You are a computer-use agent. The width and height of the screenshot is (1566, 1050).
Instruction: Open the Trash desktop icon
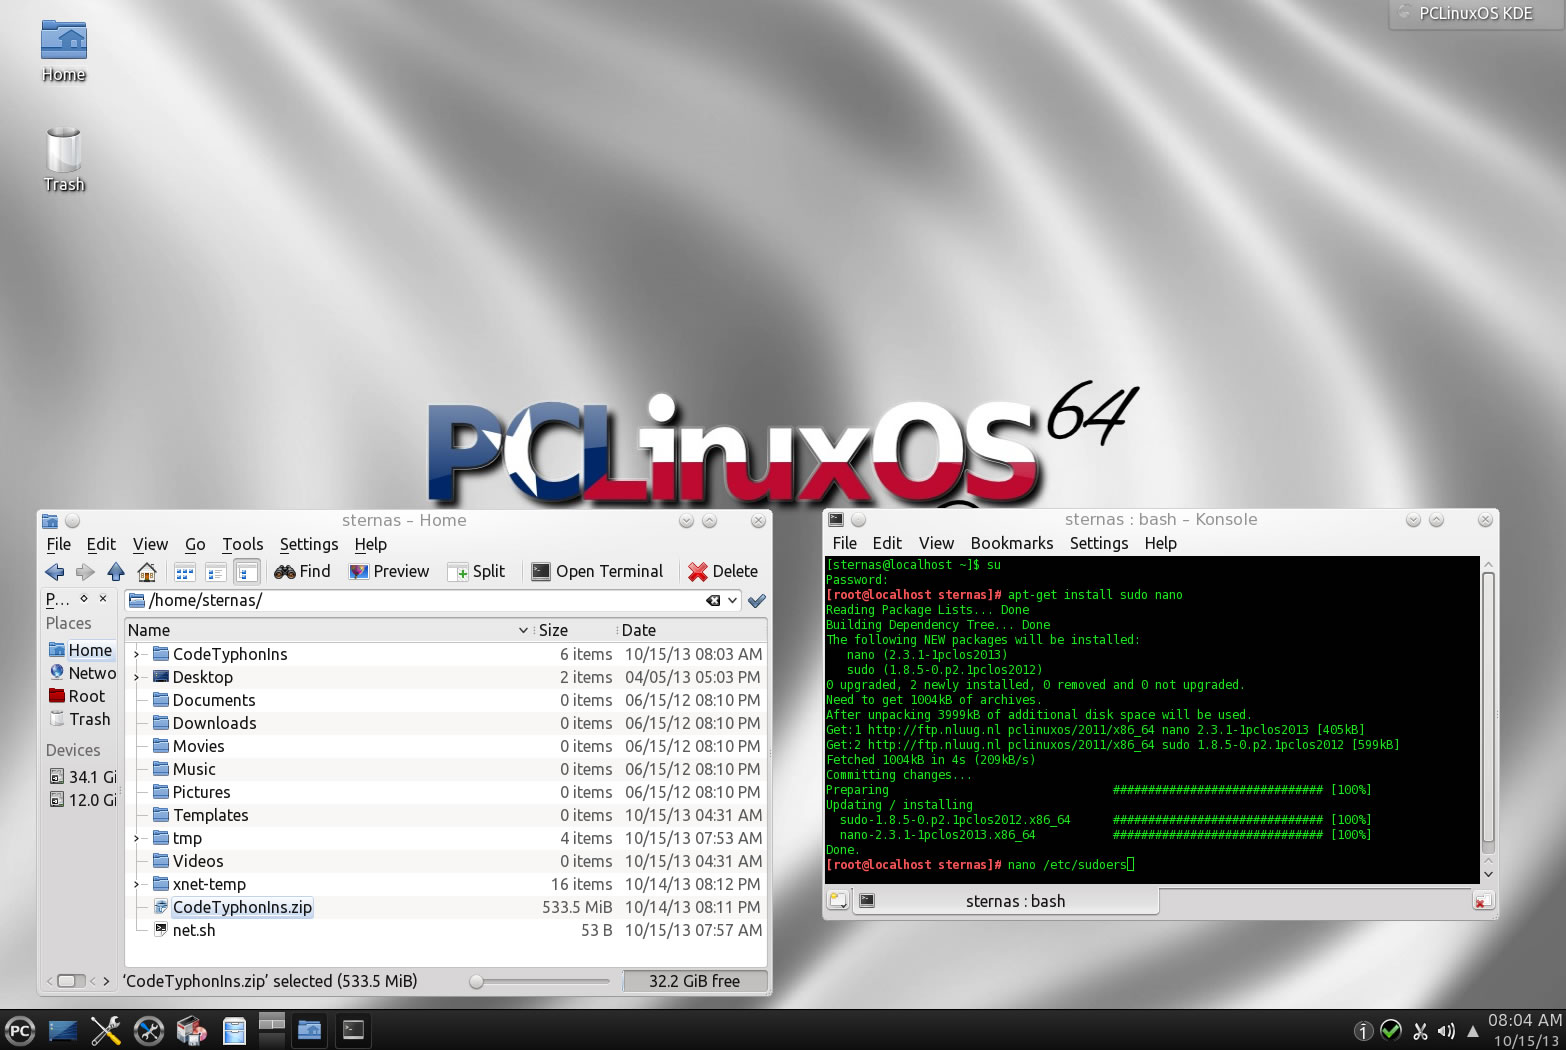(64, 159)
